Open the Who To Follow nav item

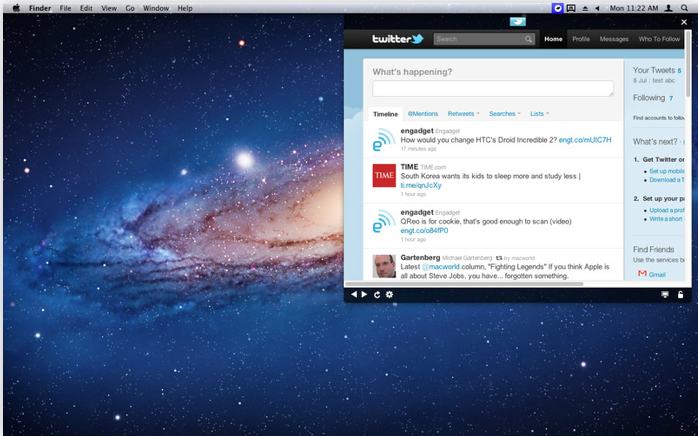(659, 39)
